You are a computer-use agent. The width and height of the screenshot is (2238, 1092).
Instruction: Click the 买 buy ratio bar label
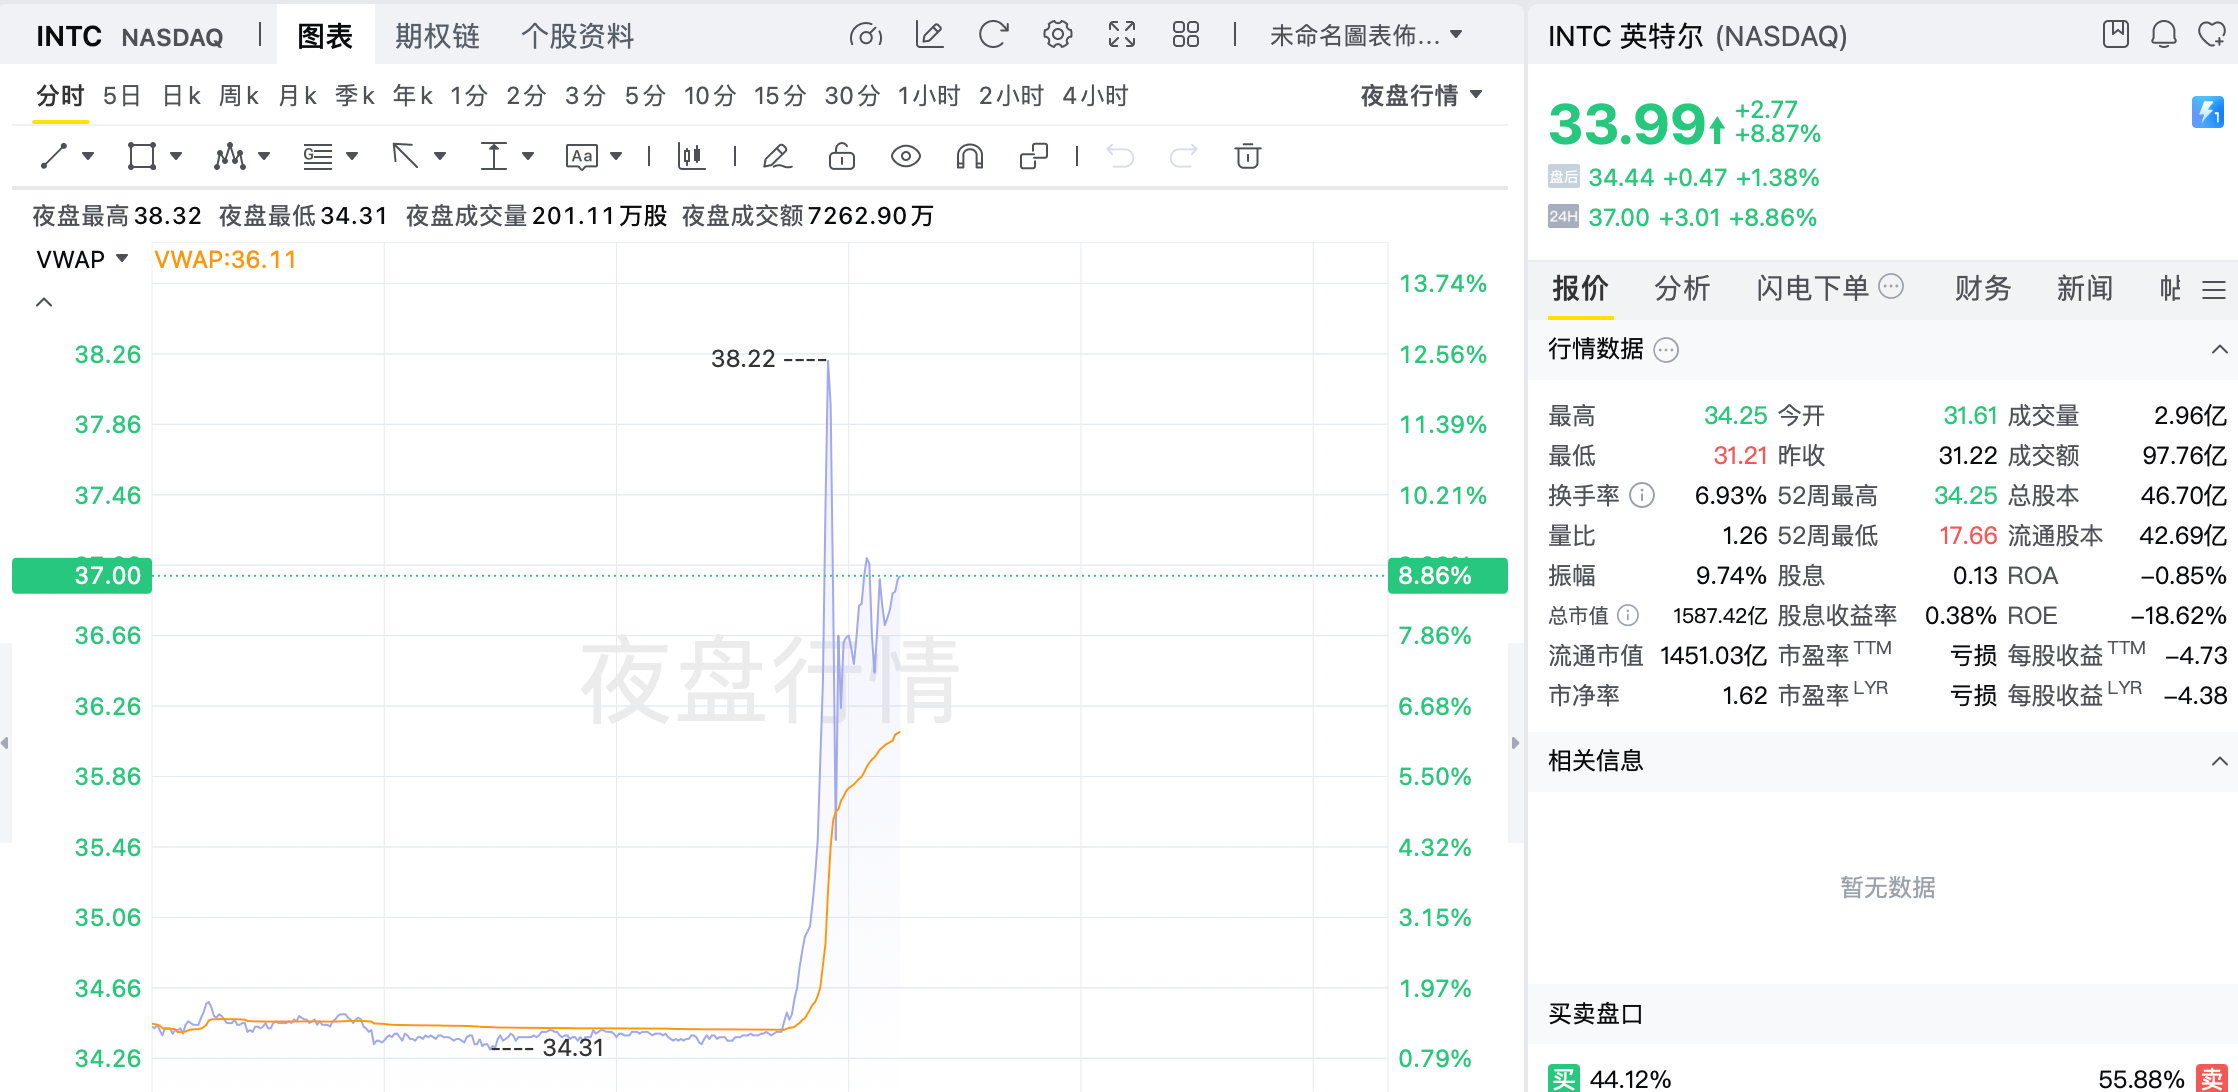pyautogui.click(x=1563, y=1078)
